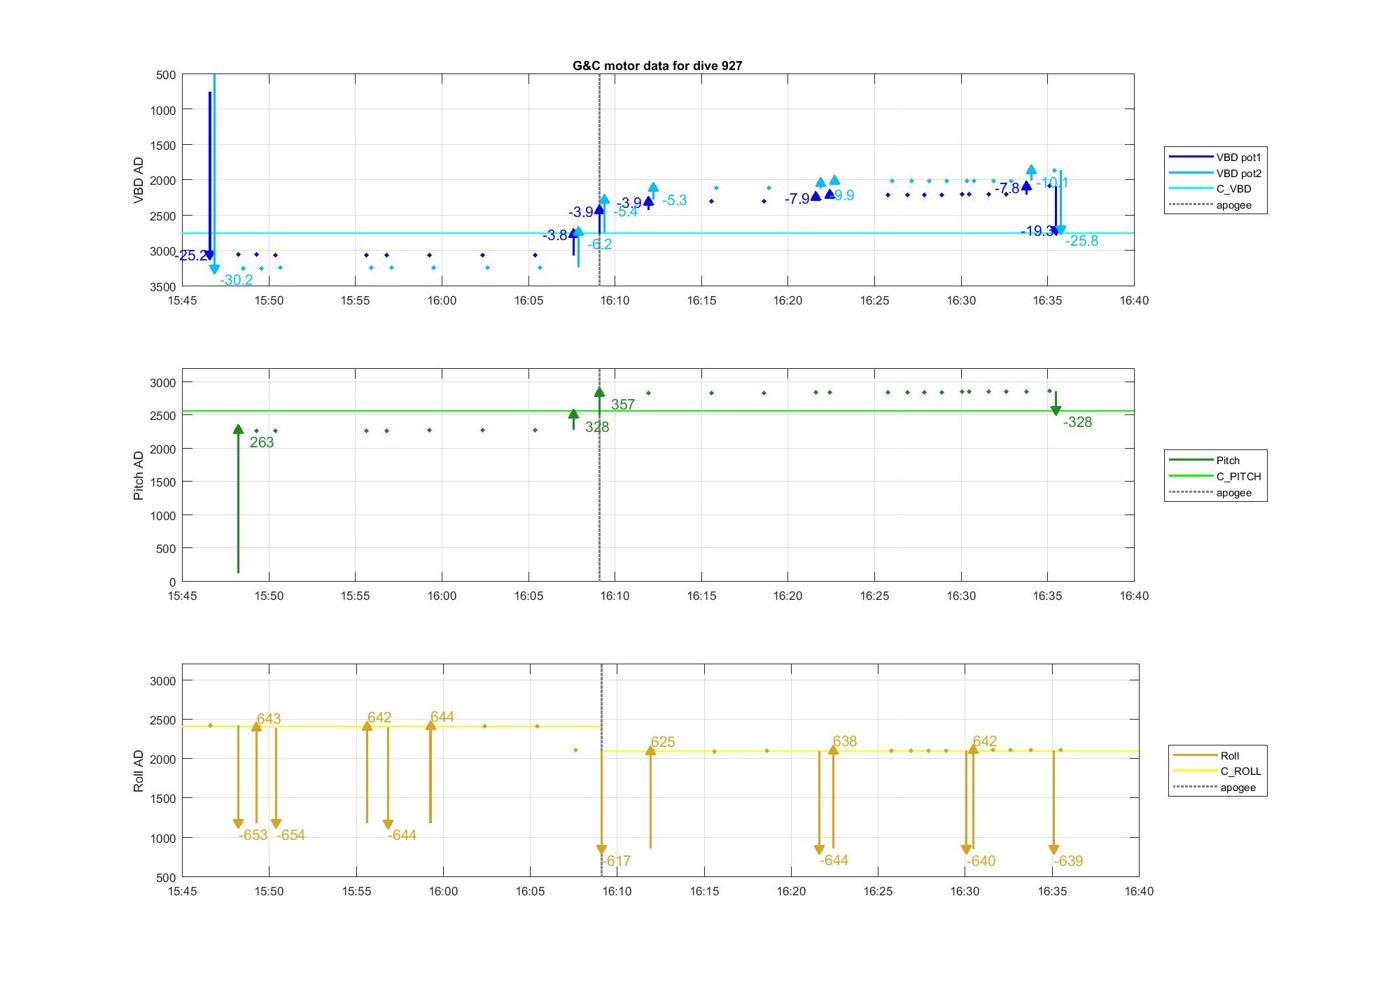This screenshot has width=1400, height=986.
Task: Click the -640 roll annotation
Action: pyautogui.click(x=981, y=861)
